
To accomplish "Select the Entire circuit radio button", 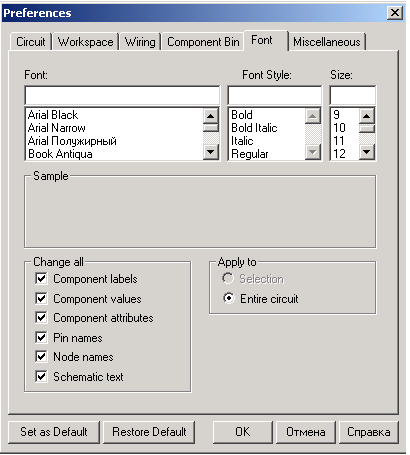I will [228, 298].
